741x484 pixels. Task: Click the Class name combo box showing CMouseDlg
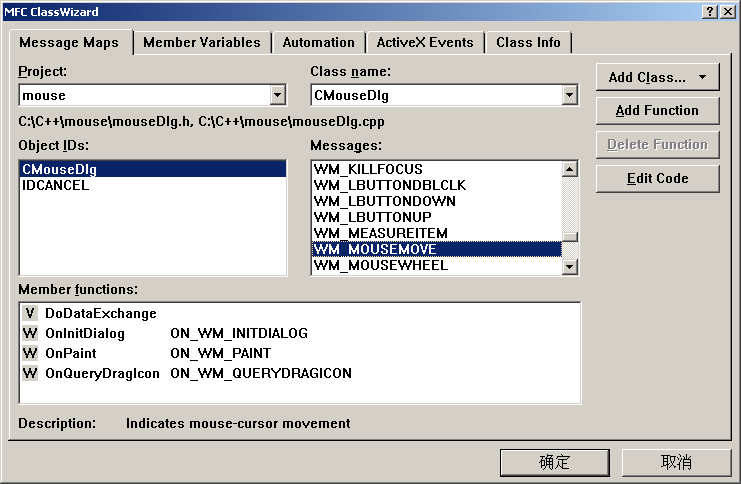445,95
